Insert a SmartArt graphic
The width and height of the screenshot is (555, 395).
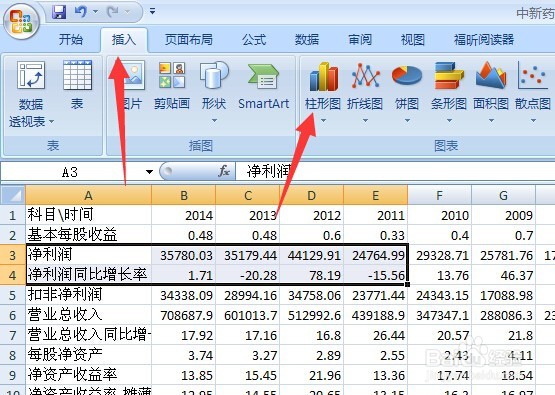click(264, 85)
